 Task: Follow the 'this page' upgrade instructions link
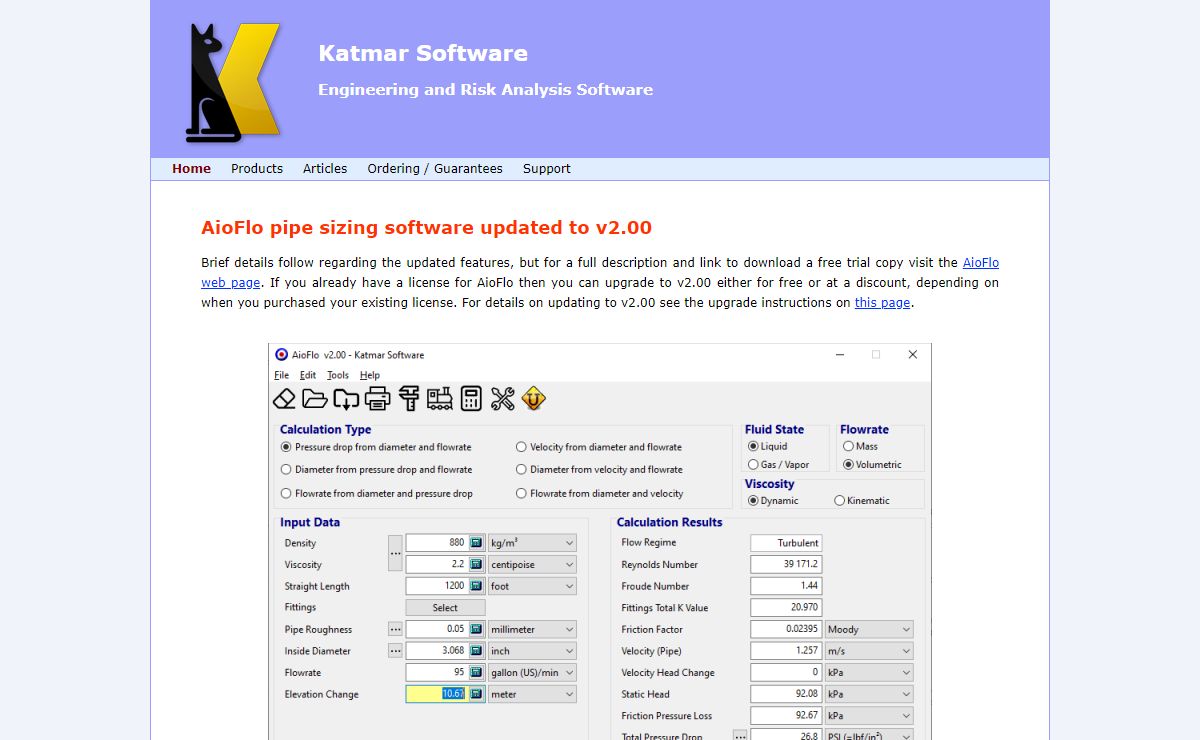click(882, 303)
